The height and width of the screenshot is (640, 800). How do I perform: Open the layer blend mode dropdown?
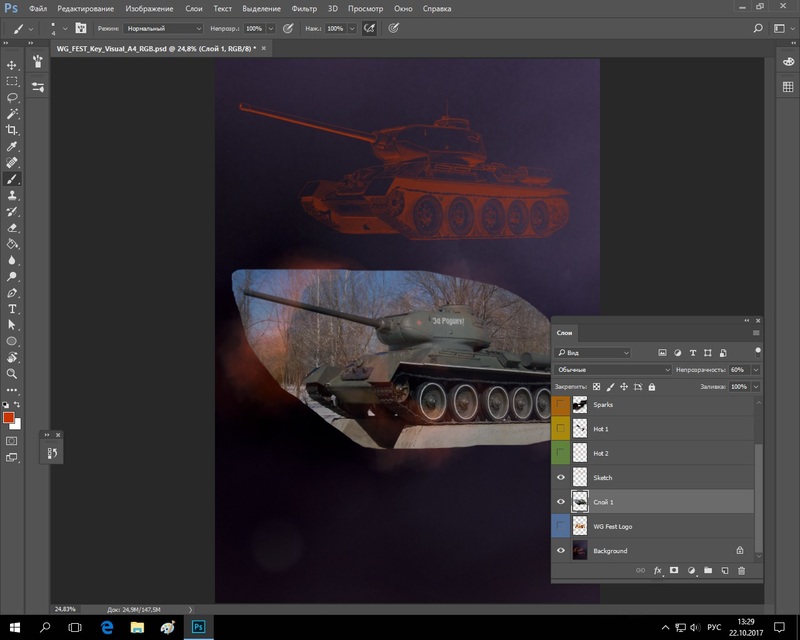tap(613, 370)
